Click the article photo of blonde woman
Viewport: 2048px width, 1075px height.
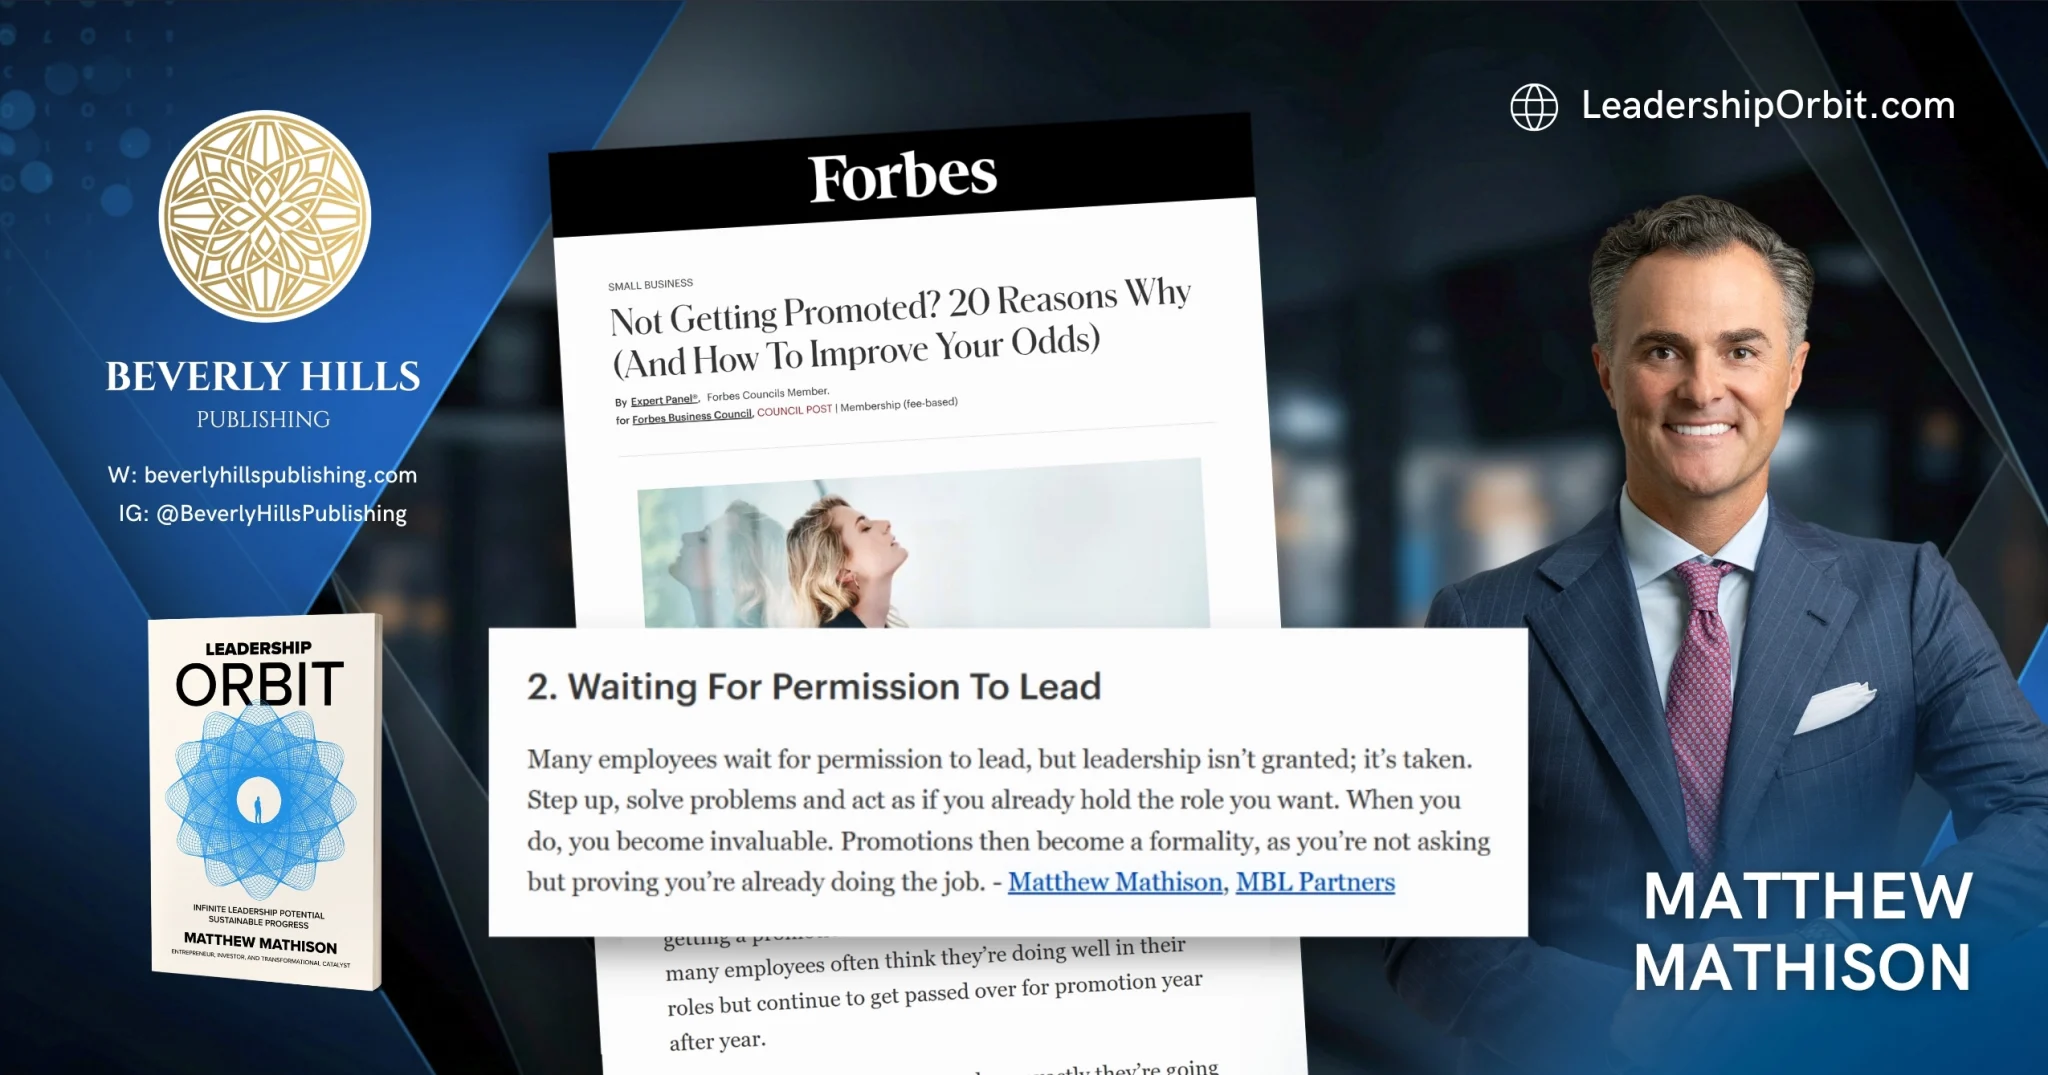[922, 545]
